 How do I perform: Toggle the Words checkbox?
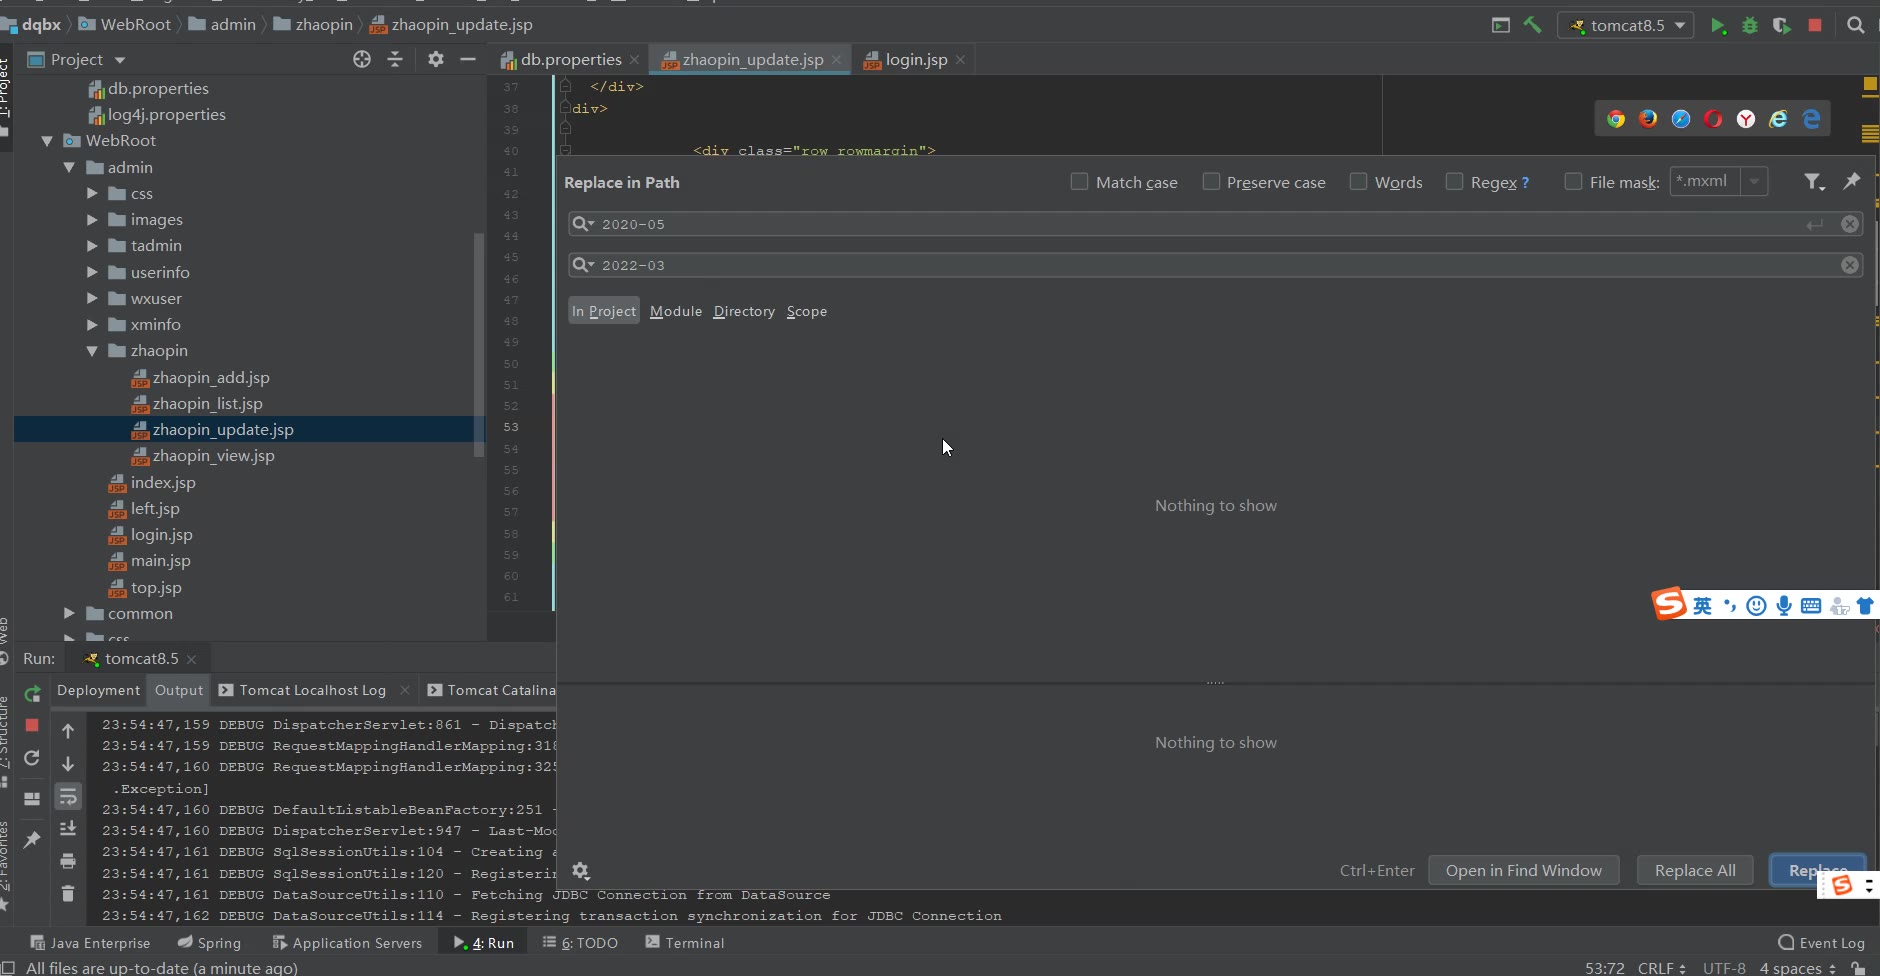click(1358, 182)
